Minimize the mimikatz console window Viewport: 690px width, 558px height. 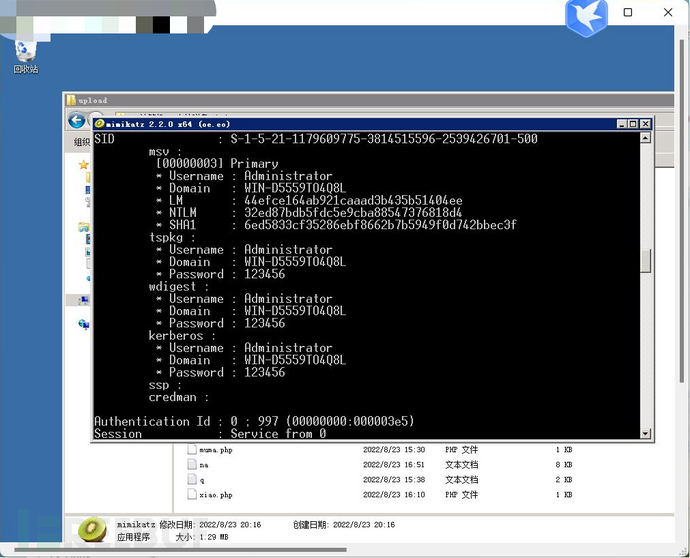(622, 124)
